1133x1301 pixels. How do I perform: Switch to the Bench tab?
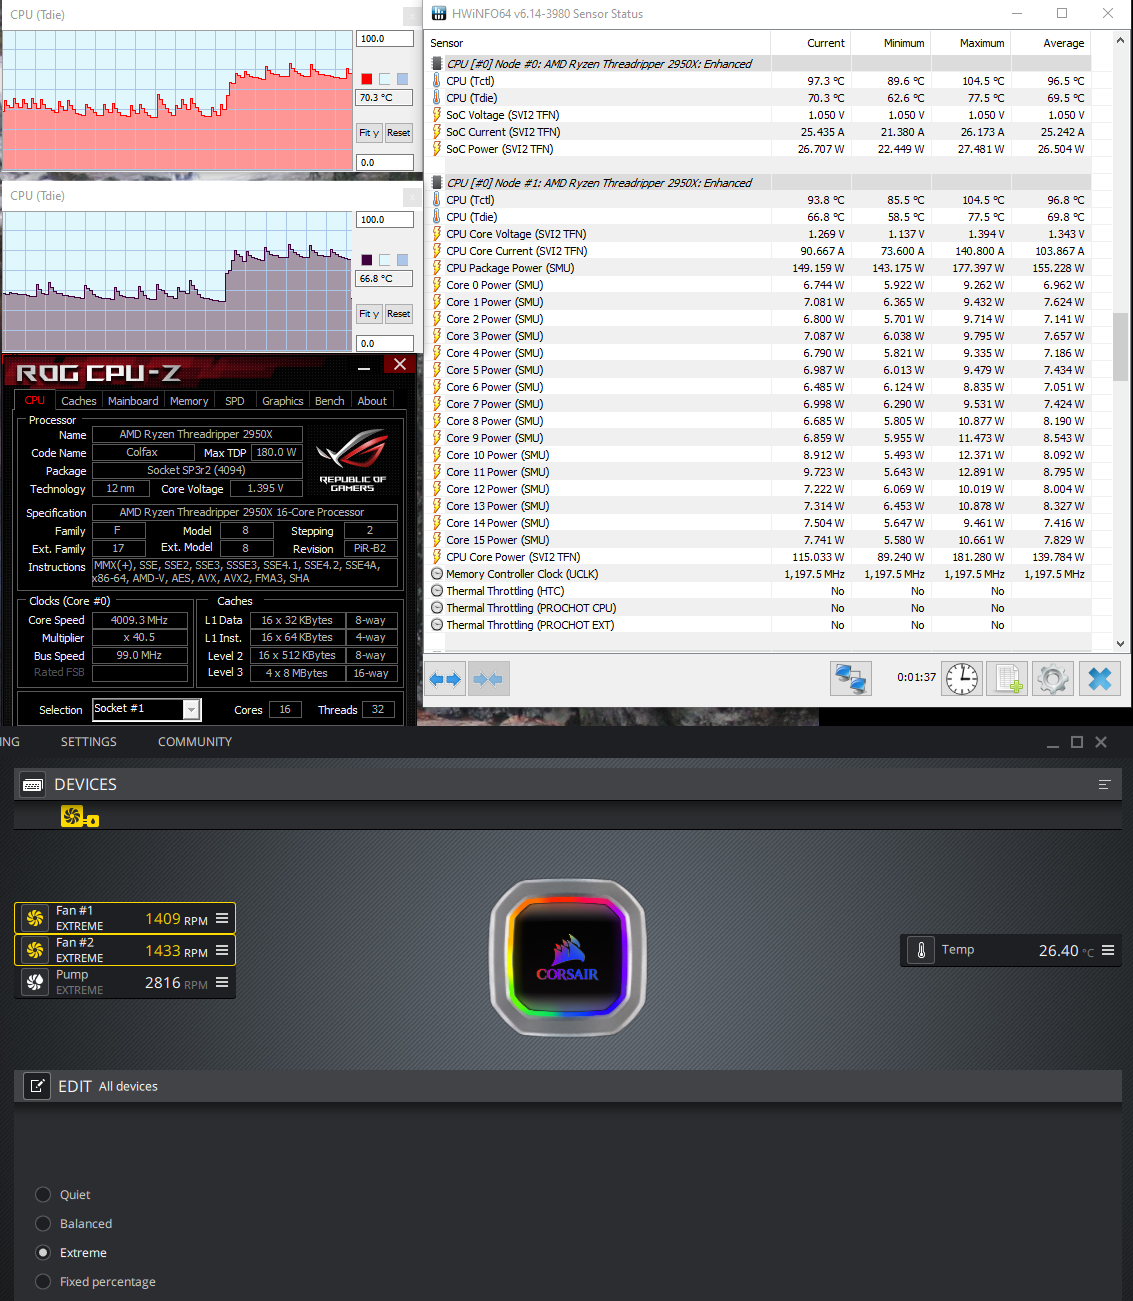point(329,401)
